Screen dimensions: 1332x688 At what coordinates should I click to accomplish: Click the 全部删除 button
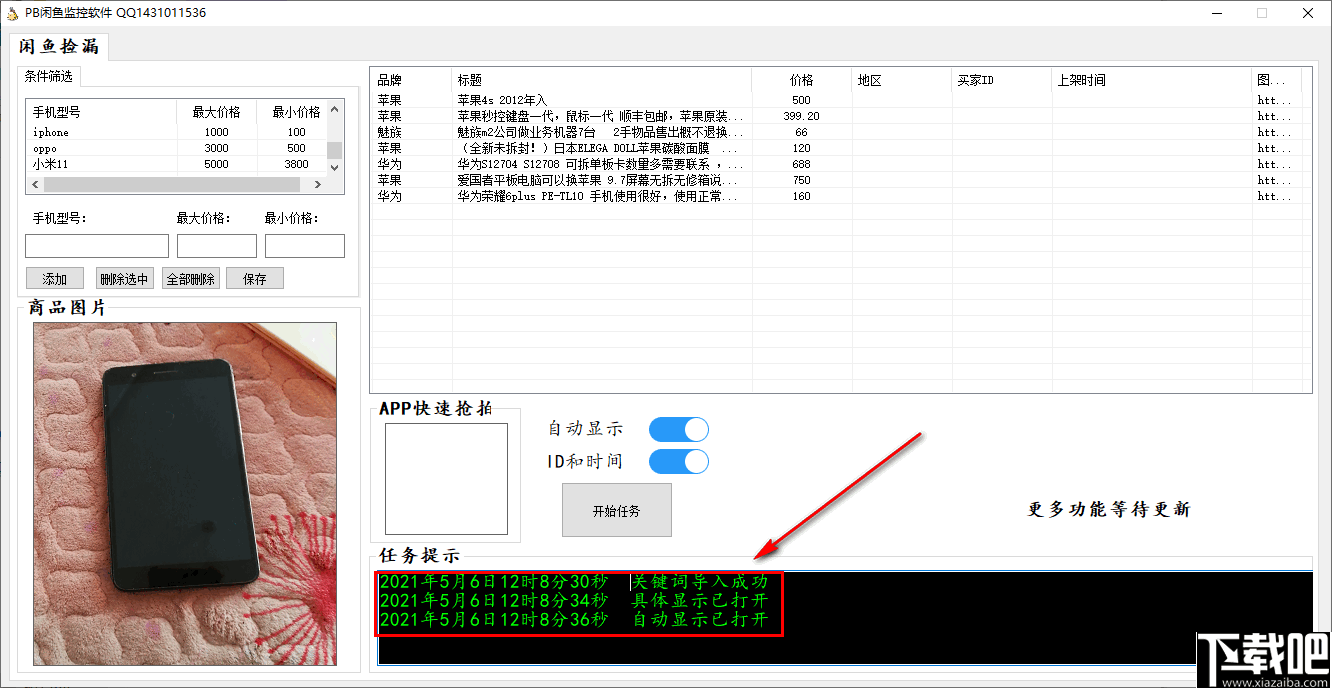(x=190, y=279)
